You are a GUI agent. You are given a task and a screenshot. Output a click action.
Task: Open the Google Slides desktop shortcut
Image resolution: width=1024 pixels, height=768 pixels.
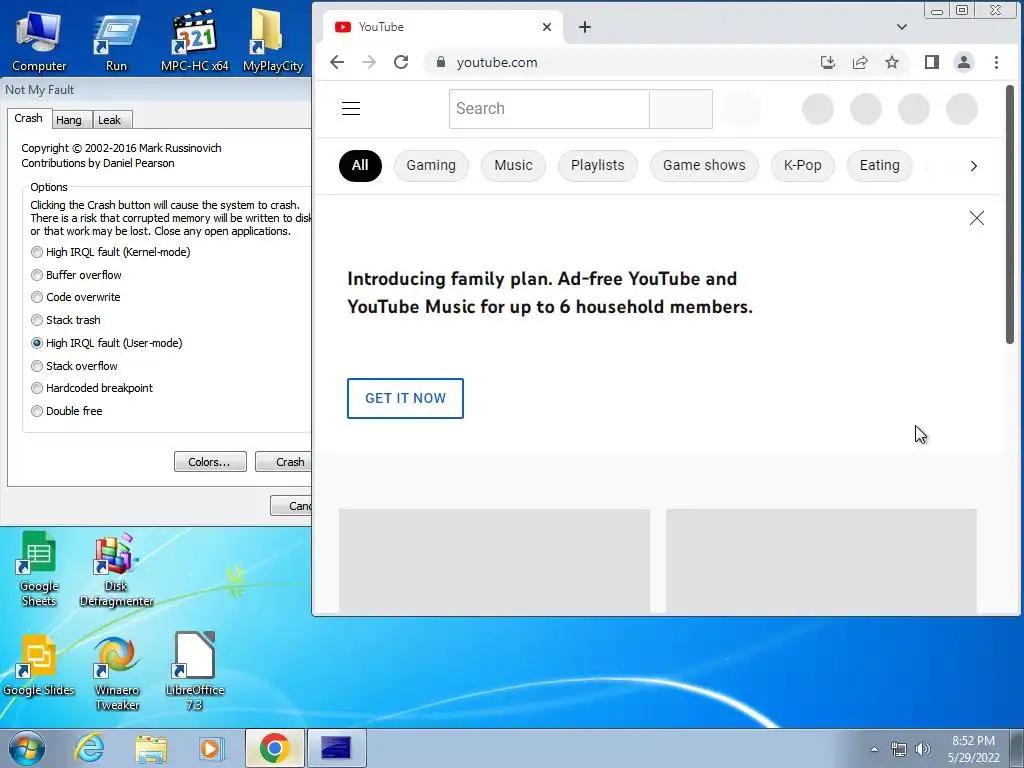(39, 666)
